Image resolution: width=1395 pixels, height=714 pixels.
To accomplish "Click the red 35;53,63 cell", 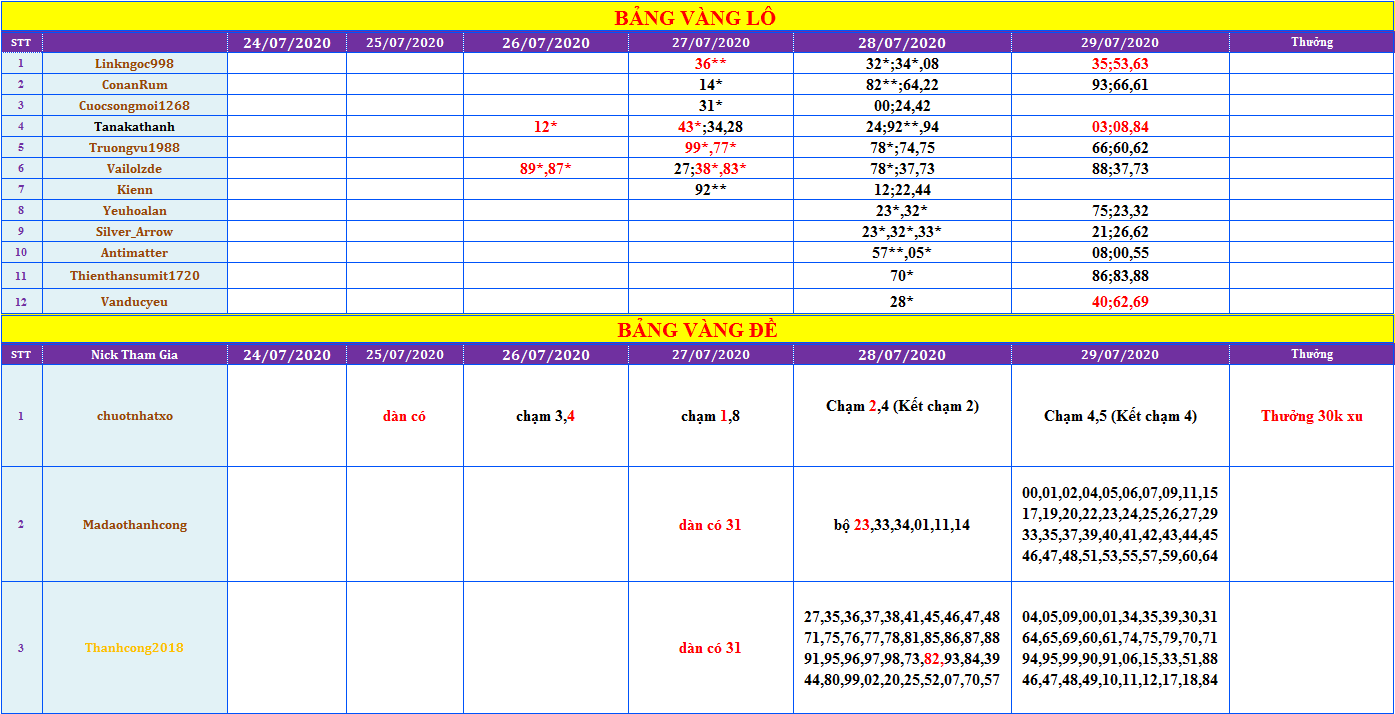I will pyautogui.click(x=1120, y=63).
